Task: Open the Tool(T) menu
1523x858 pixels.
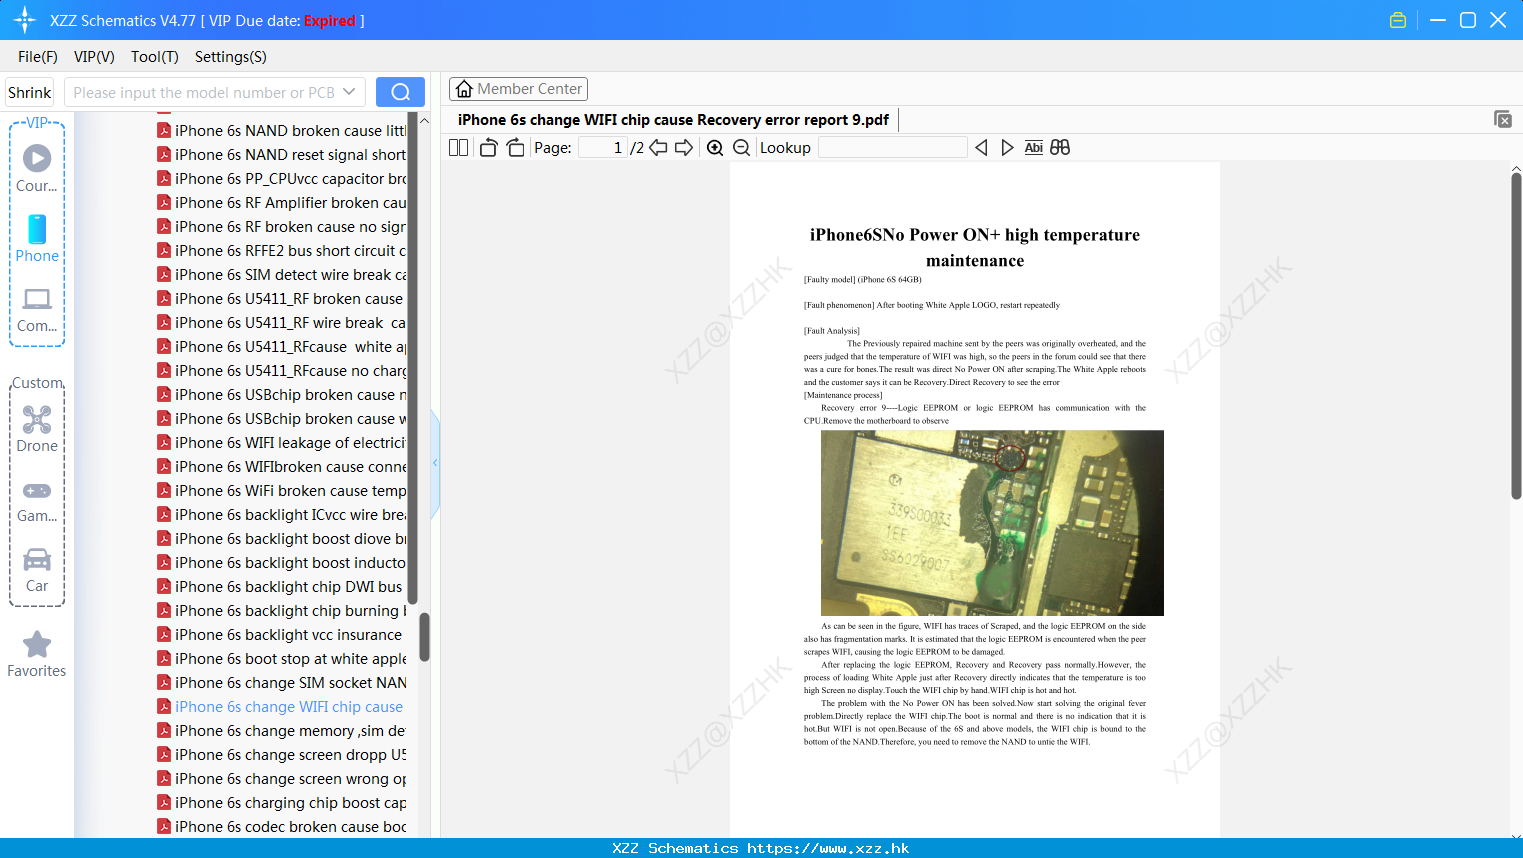Action: (x=155, y=57)
